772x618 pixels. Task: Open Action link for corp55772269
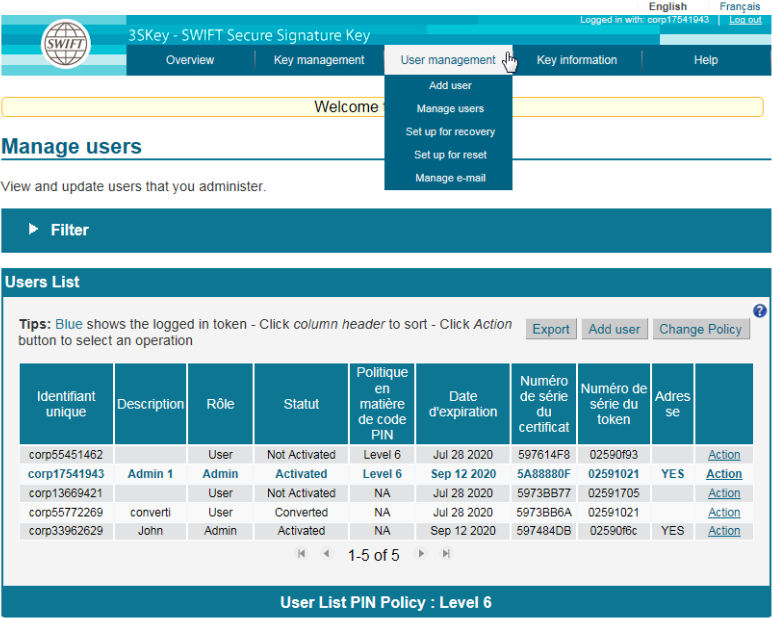[724, 513]
